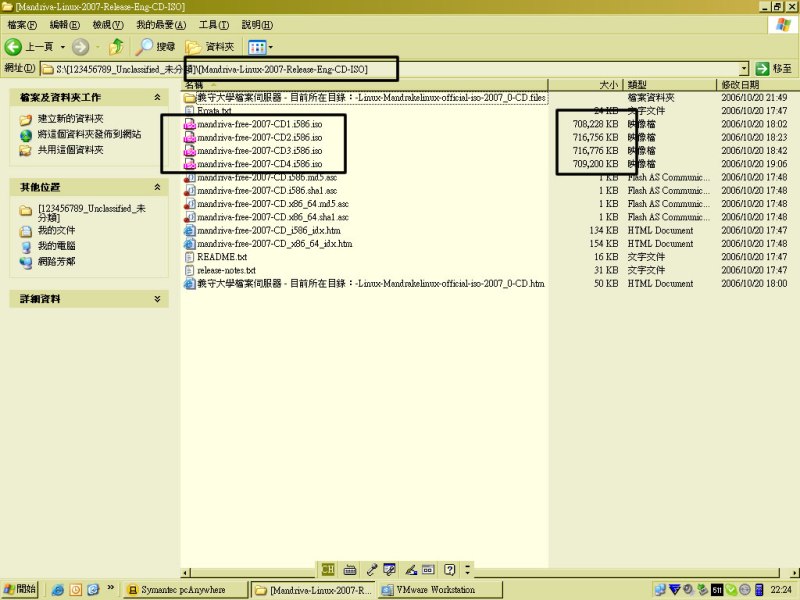Open the Views icon menu
The width and height of the screenshot is (800, 600).
click(257, 47)
